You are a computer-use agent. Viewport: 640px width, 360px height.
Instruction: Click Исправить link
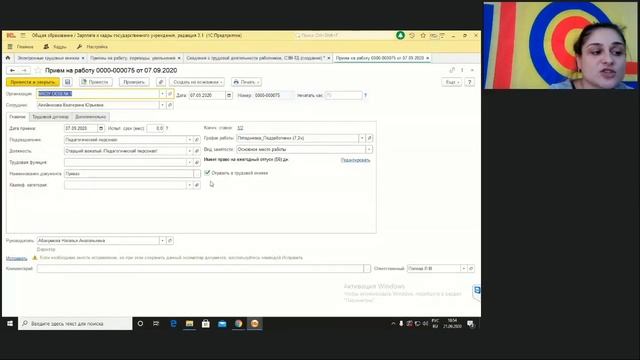coord(17,258)
